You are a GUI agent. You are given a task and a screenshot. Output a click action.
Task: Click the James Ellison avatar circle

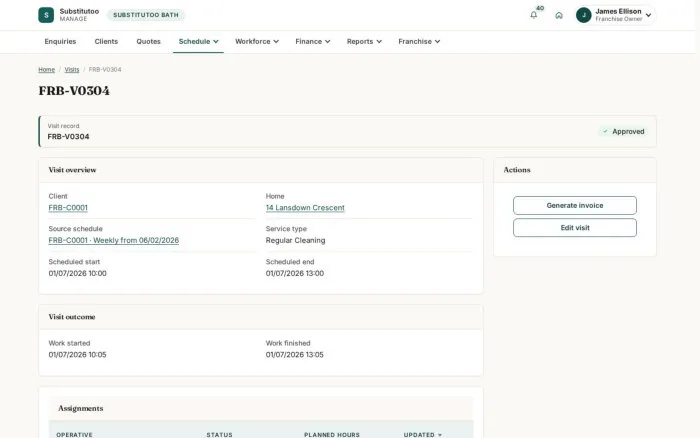[583, 15]
